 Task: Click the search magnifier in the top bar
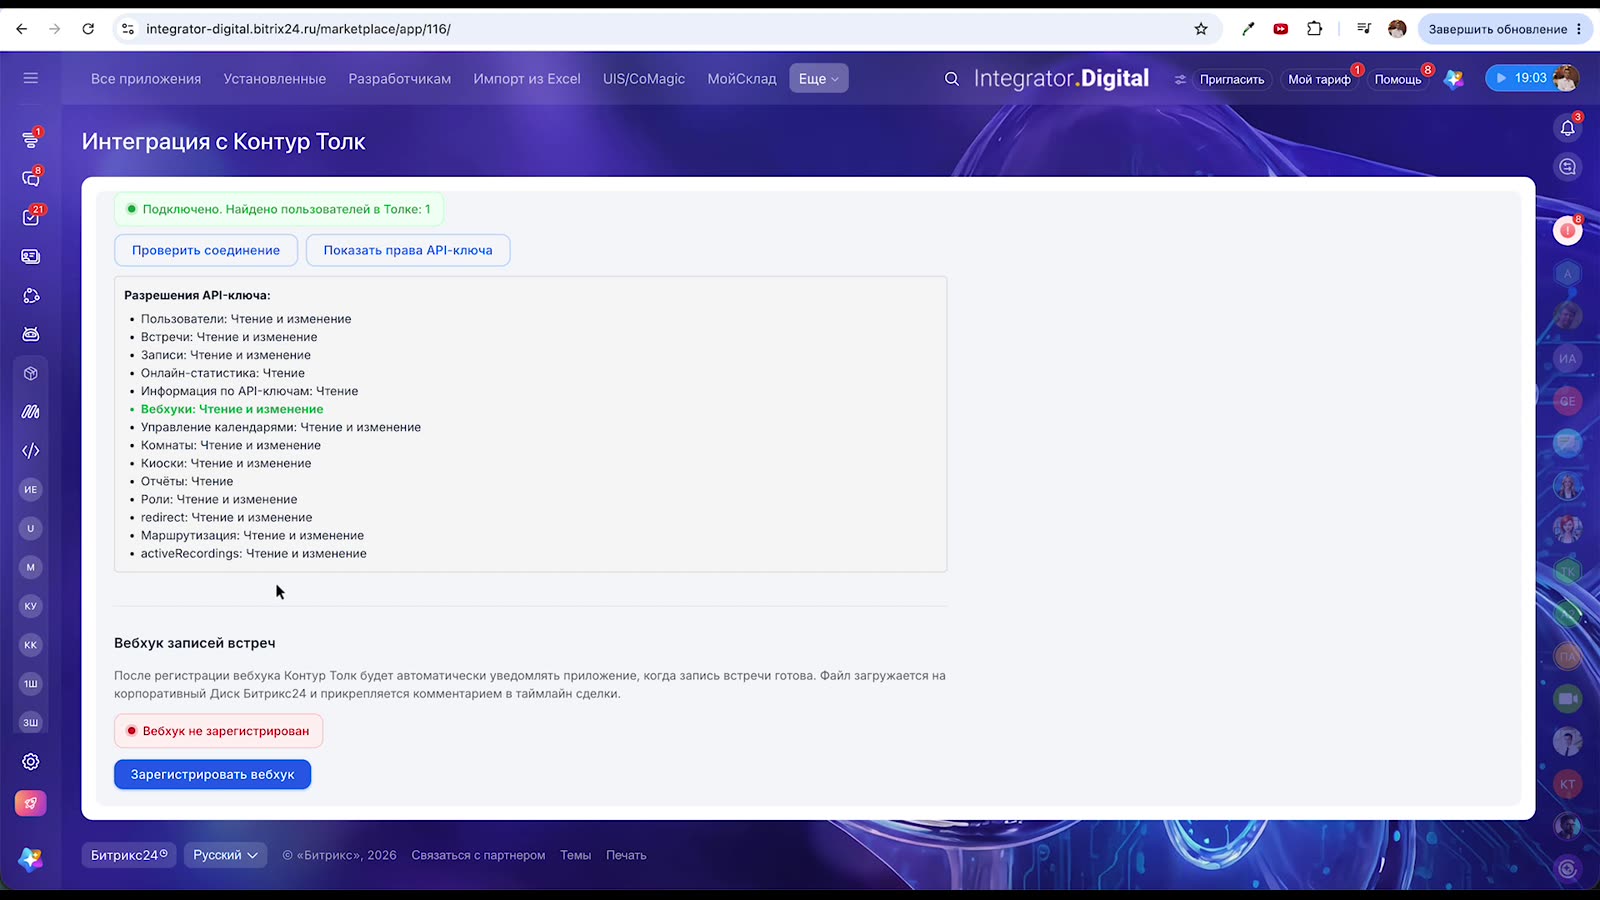pos(952,79)
